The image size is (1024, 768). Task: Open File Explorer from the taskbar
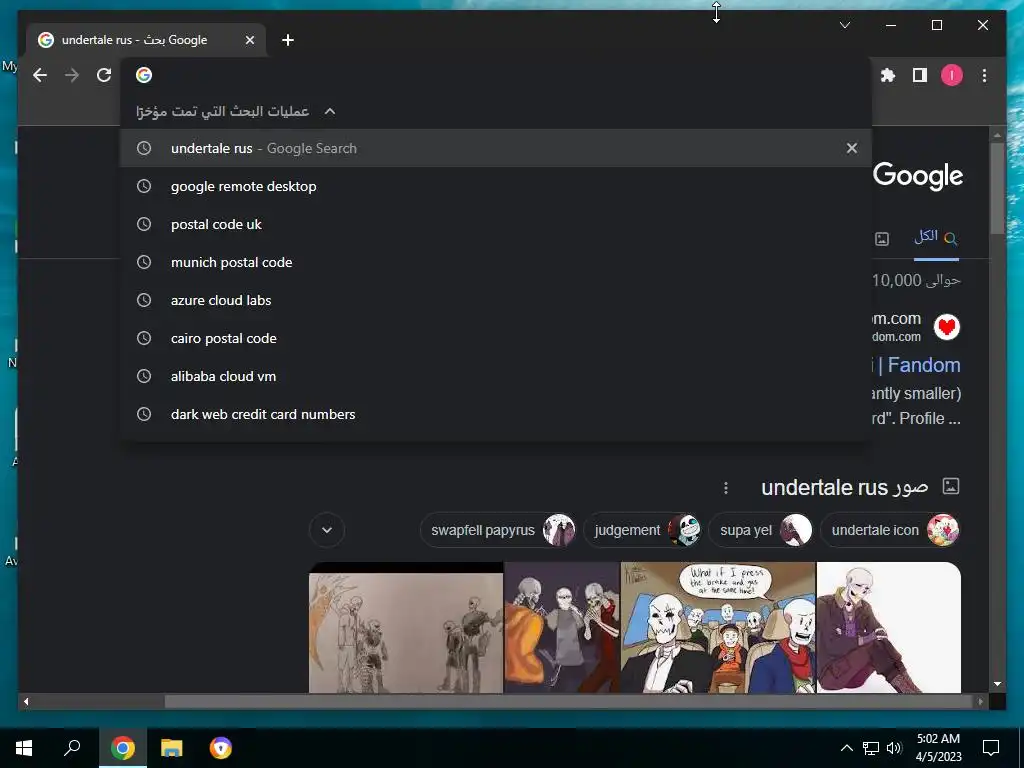click(172, 748)
